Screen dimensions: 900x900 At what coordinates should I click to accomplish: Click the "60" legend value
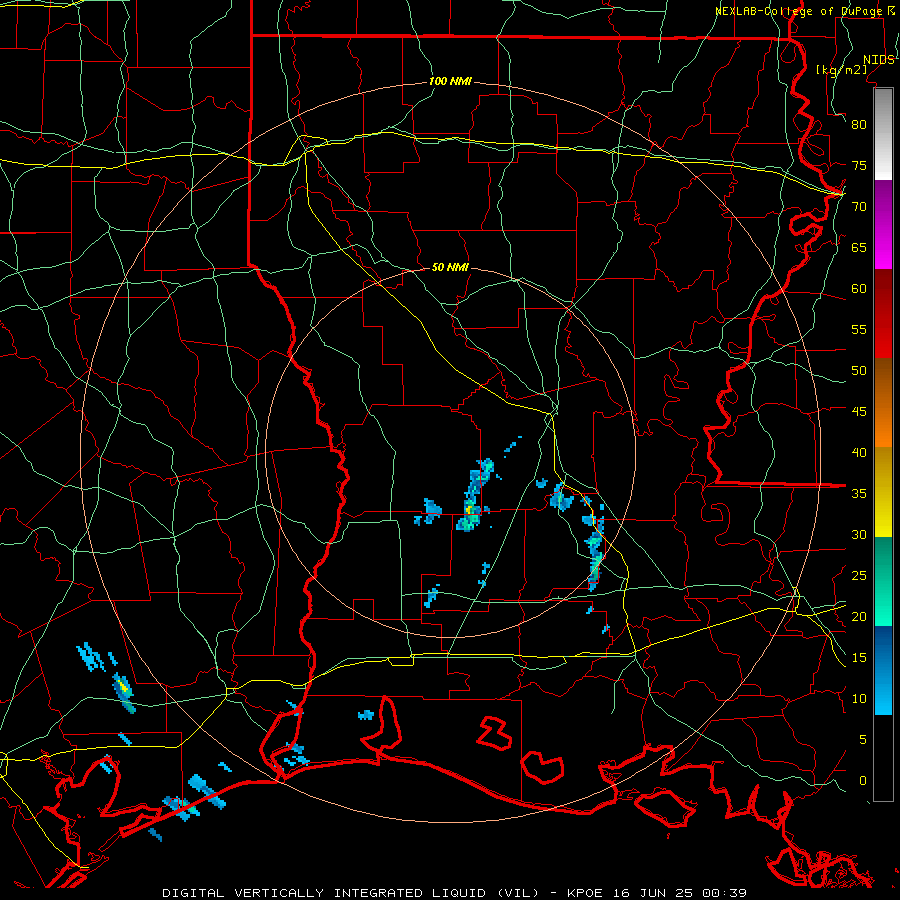[859, 289]
